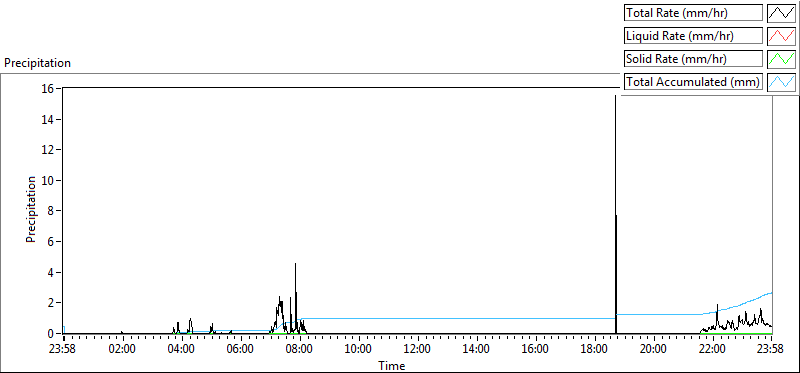The image size is (800, 373).
Task: Click the Precipitation graph caption above the plot
Action: pos(37,63)
